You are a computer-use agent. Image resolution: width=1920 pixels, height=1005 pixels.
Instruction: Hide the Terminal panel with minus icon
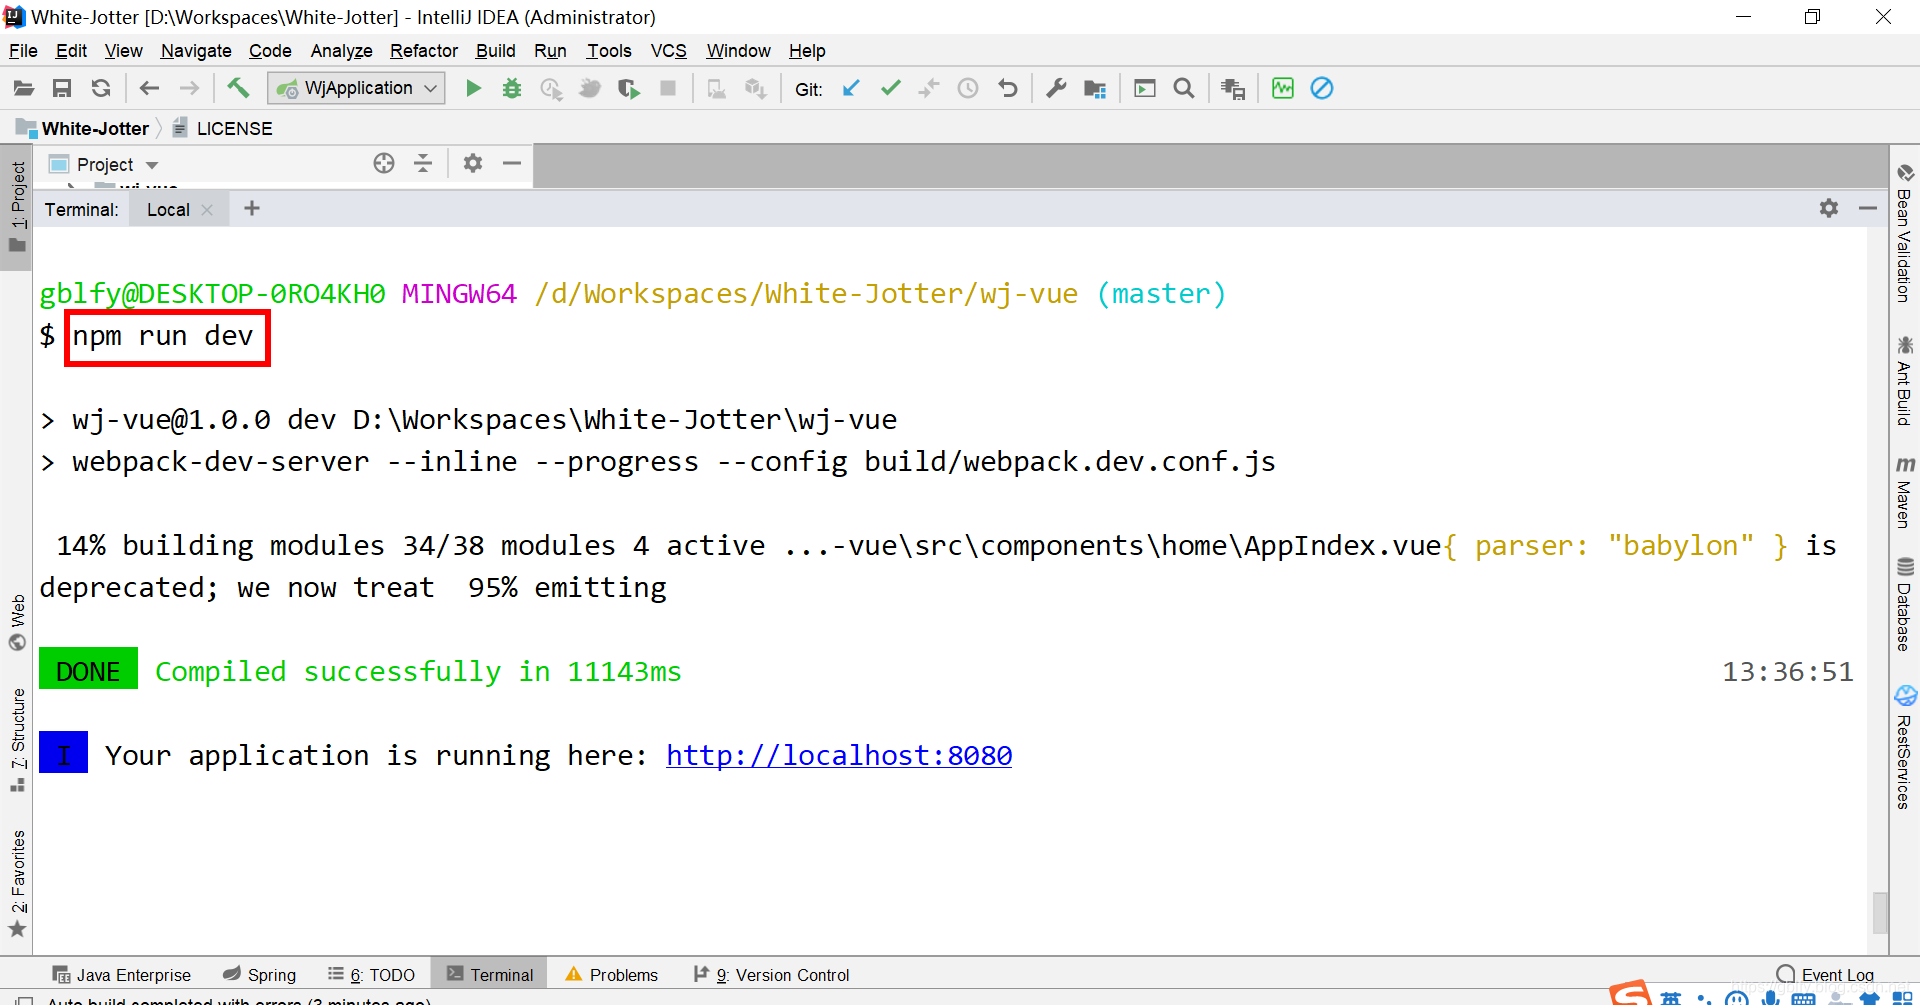pos(1868,208)
